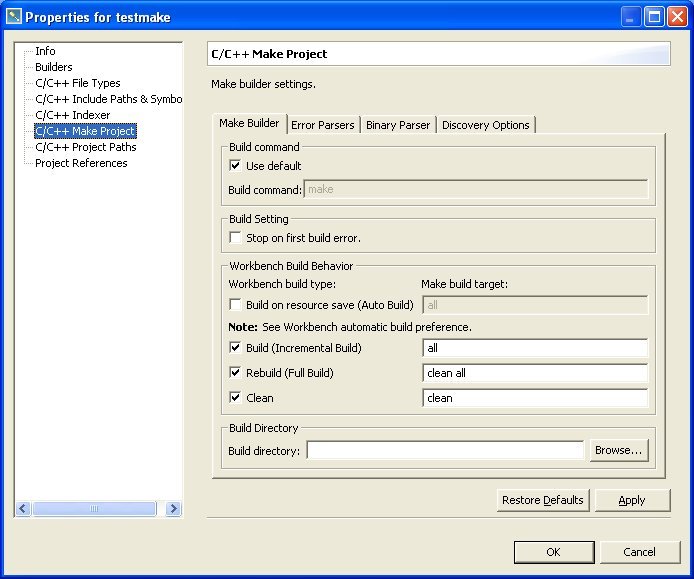Open Project References page
Screen dimensions: 694x579
[81, 163]
